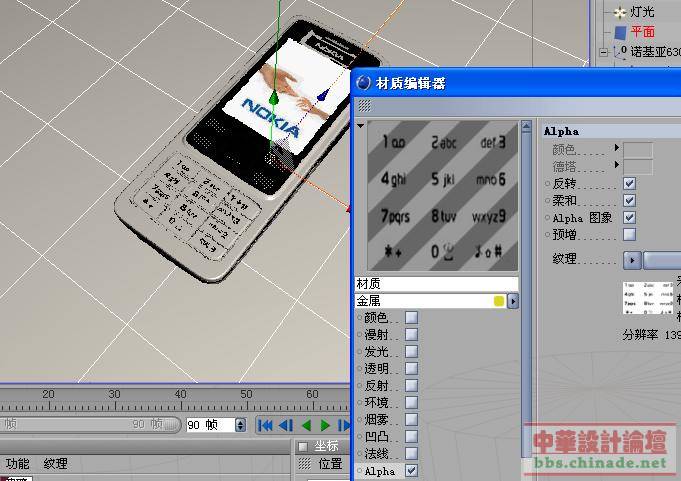Viewport: 681px width, 481px height.
Task: Play animation backwards
Action: 307,425
